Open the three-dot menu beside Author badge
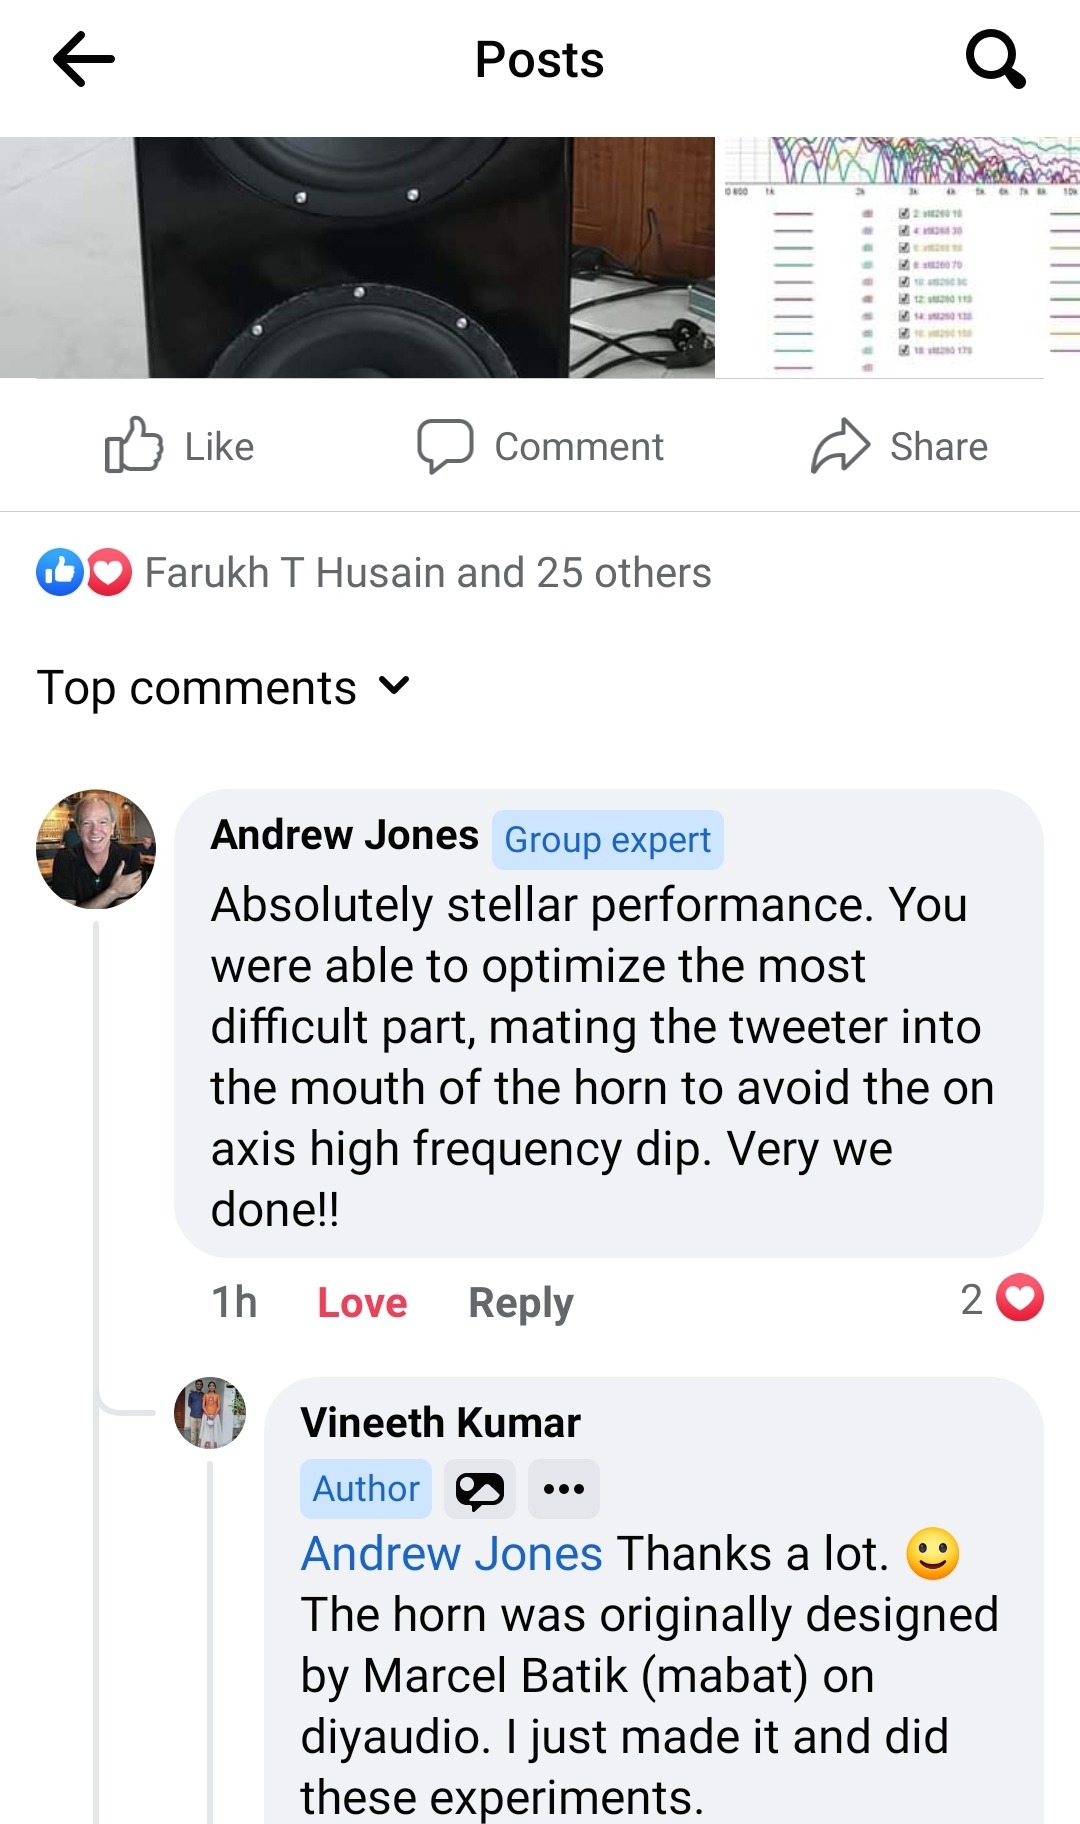The height and width of the screenshot is (1824, 1080). pyautogui.click(x=564, y=1489)
